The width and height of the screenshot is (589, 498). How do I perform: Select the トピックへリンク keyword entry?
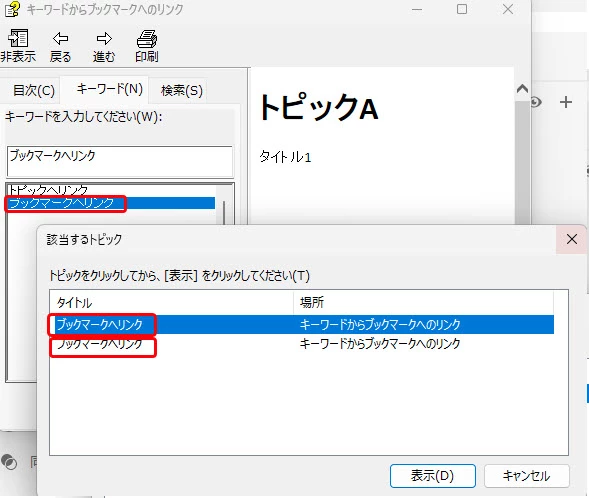(x=48, y=190)
